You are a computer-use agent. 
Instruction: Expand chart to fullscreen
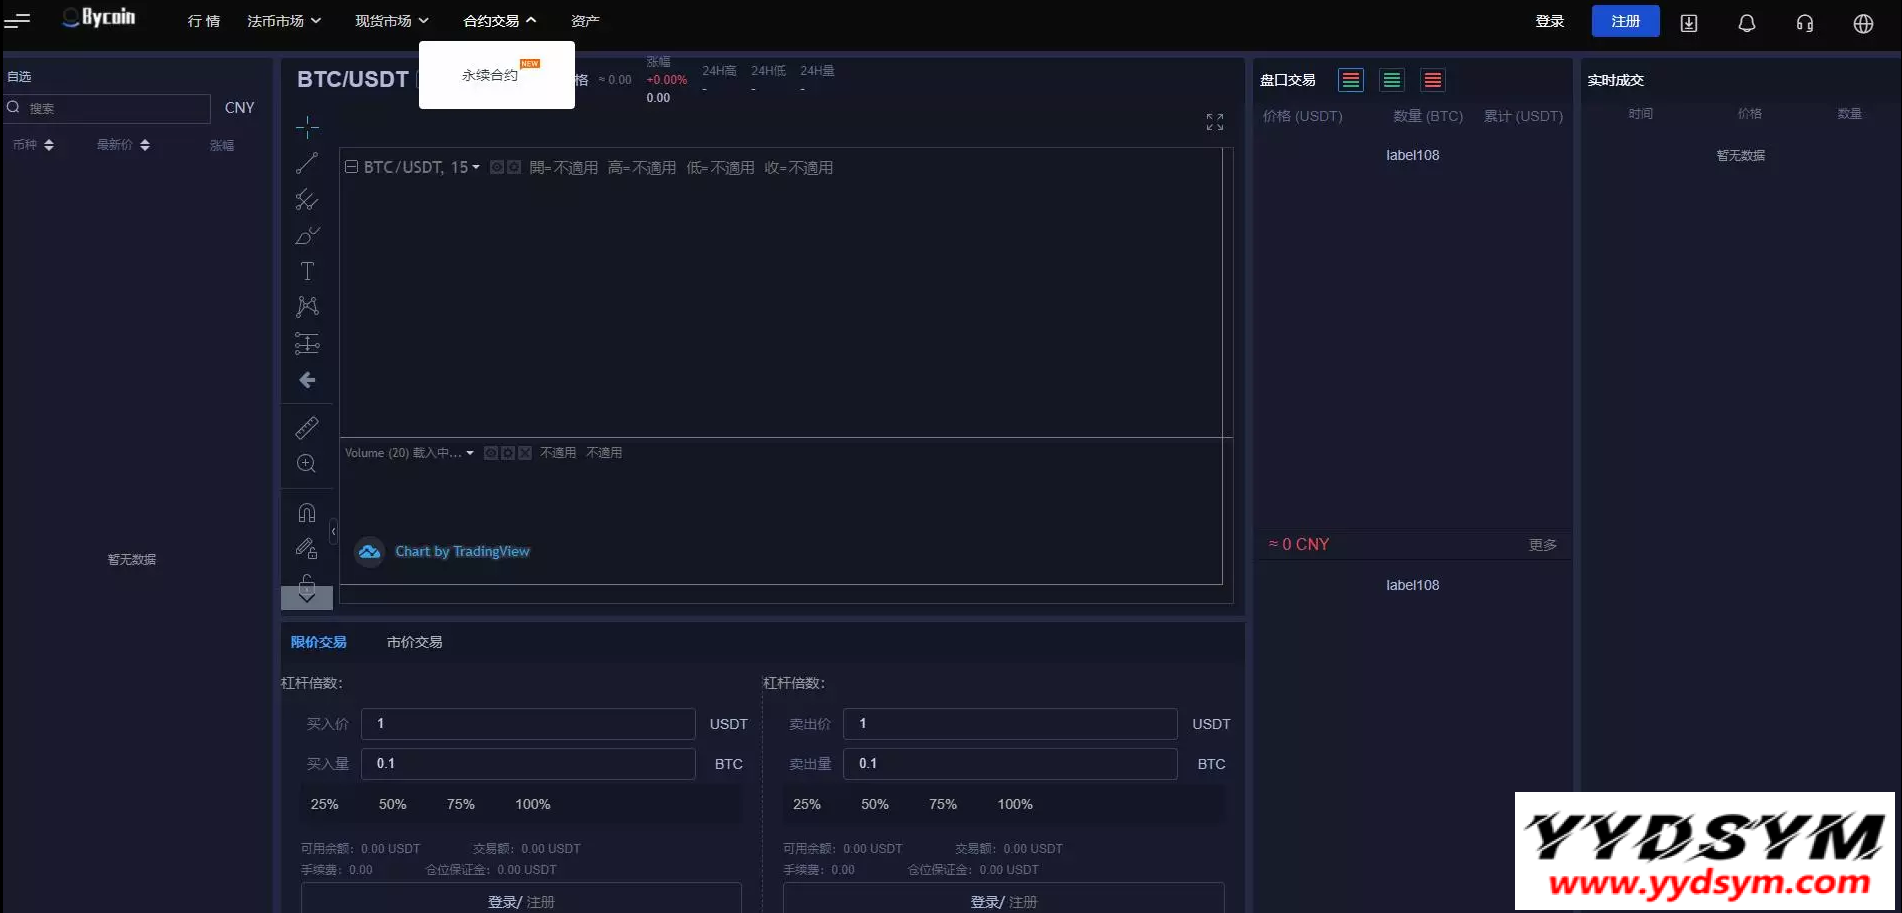coord(1214,122)
